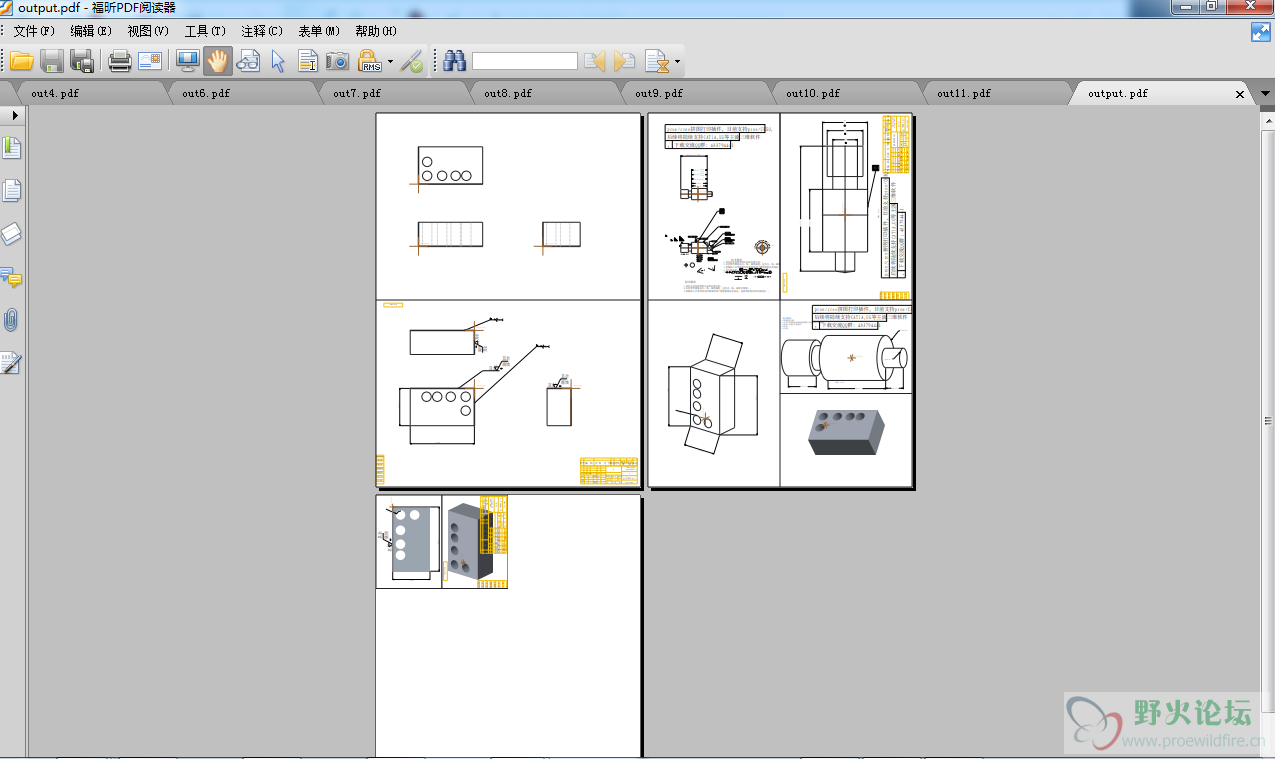Open the Attachments paperclip panel
Viewport: 1275px width, 759px height.
click(x=12, y=320)
